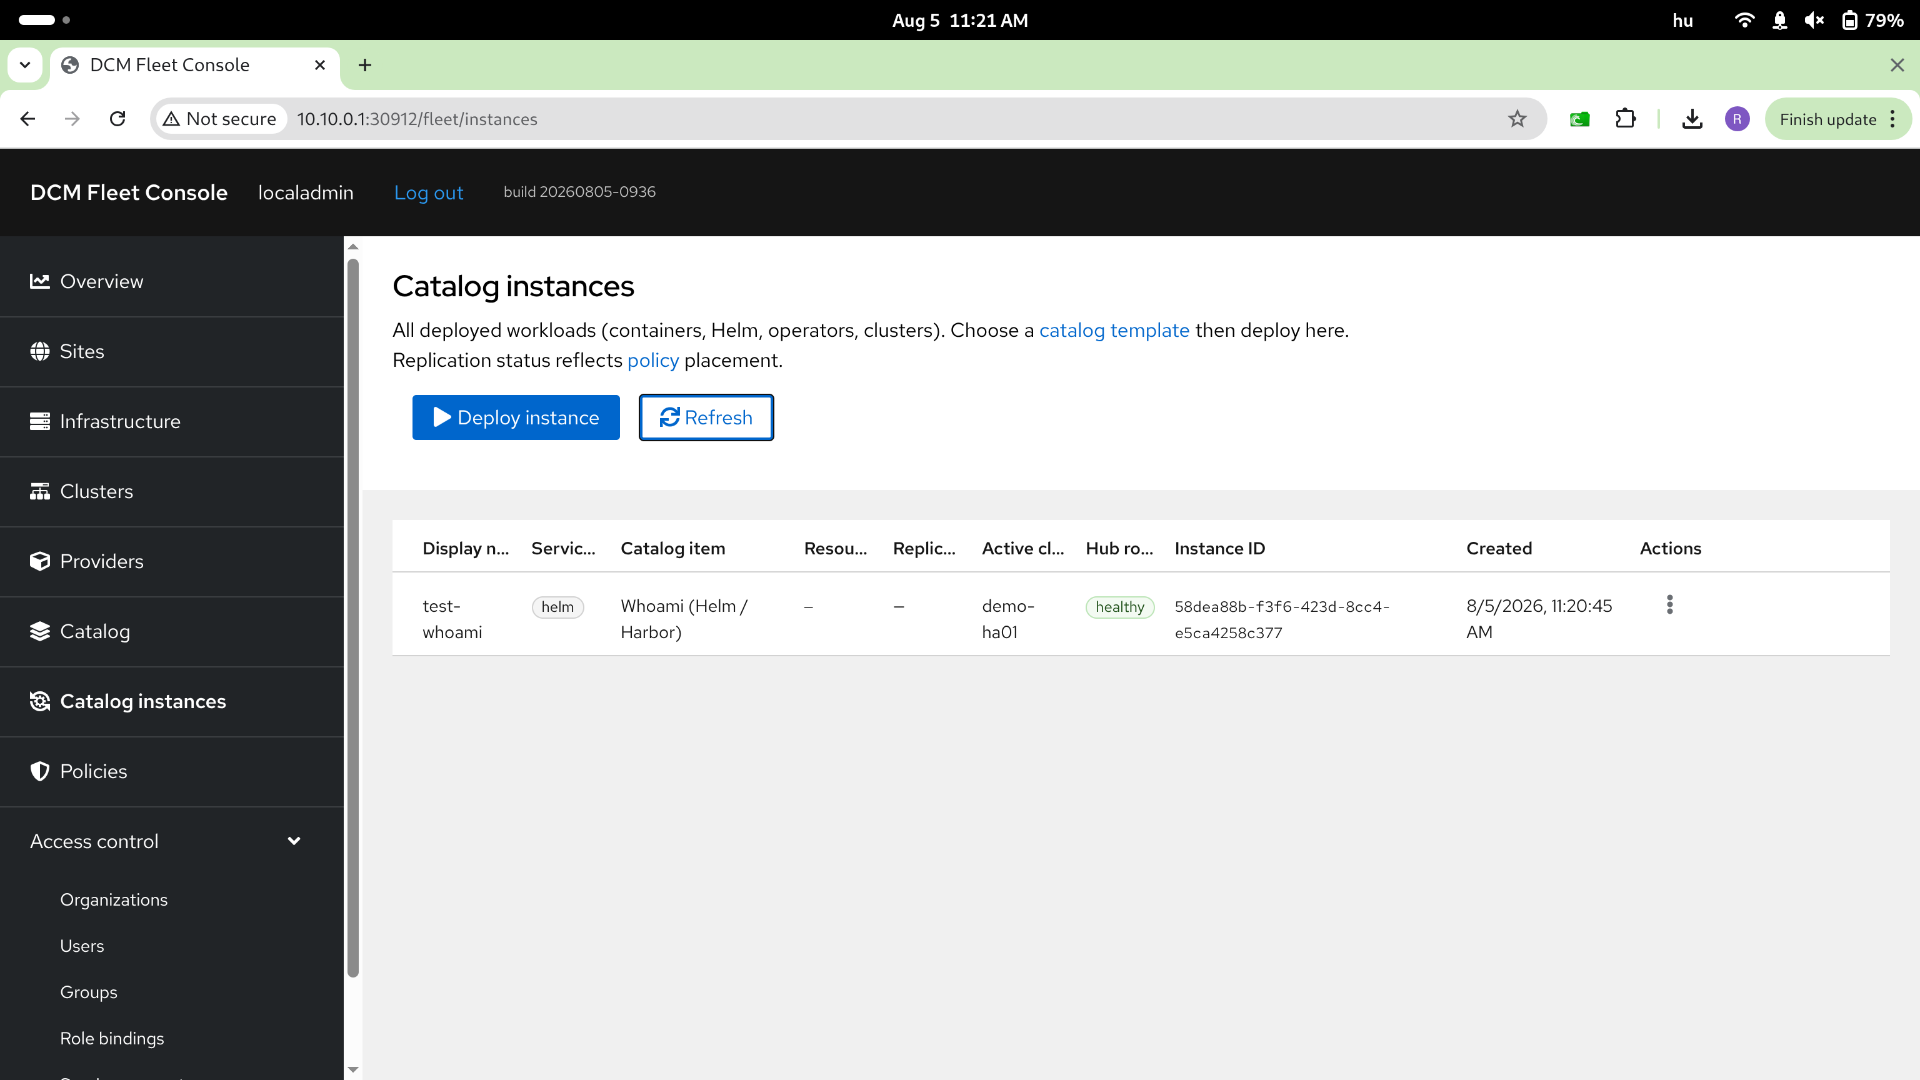Open Users under Access control
The height and width of the screenshot is (1080, 1920).
(82, 945)
